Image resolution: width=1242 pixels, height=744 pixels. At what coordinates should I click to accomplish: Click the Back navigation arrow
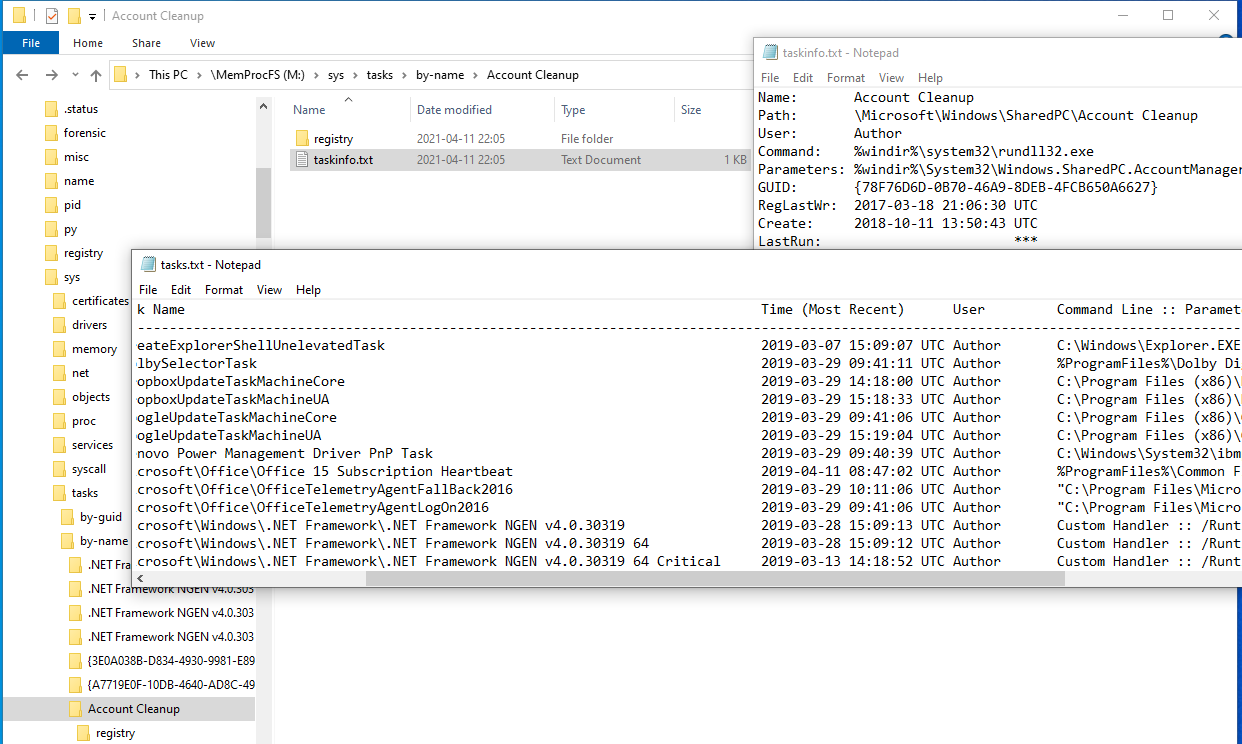(x=23, y=75)
